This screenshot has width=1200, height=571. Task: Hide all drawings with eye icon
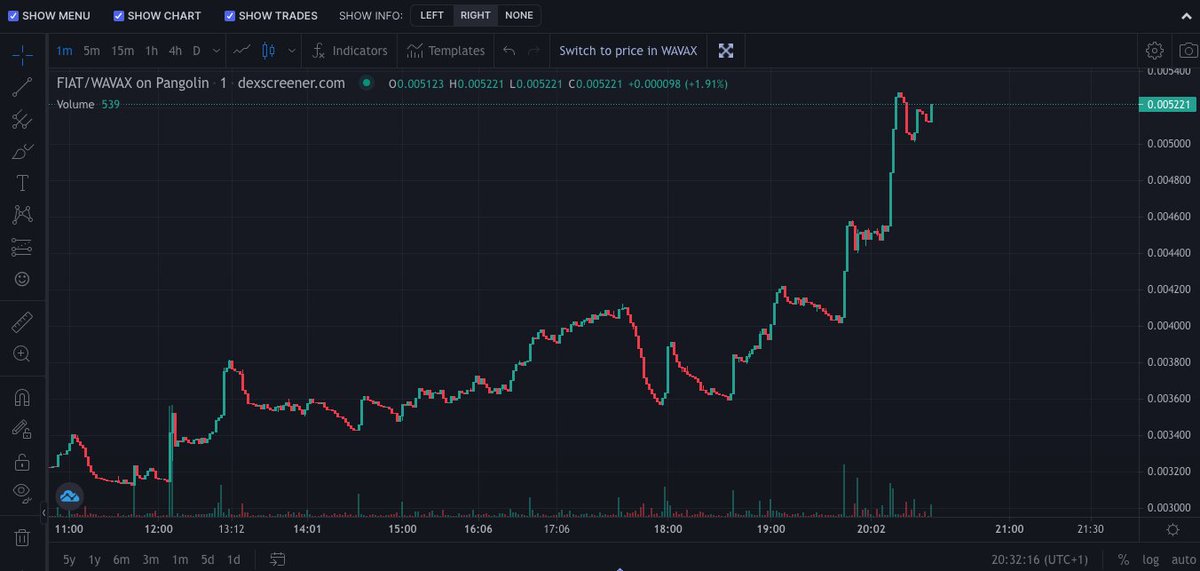pos(22,492)
